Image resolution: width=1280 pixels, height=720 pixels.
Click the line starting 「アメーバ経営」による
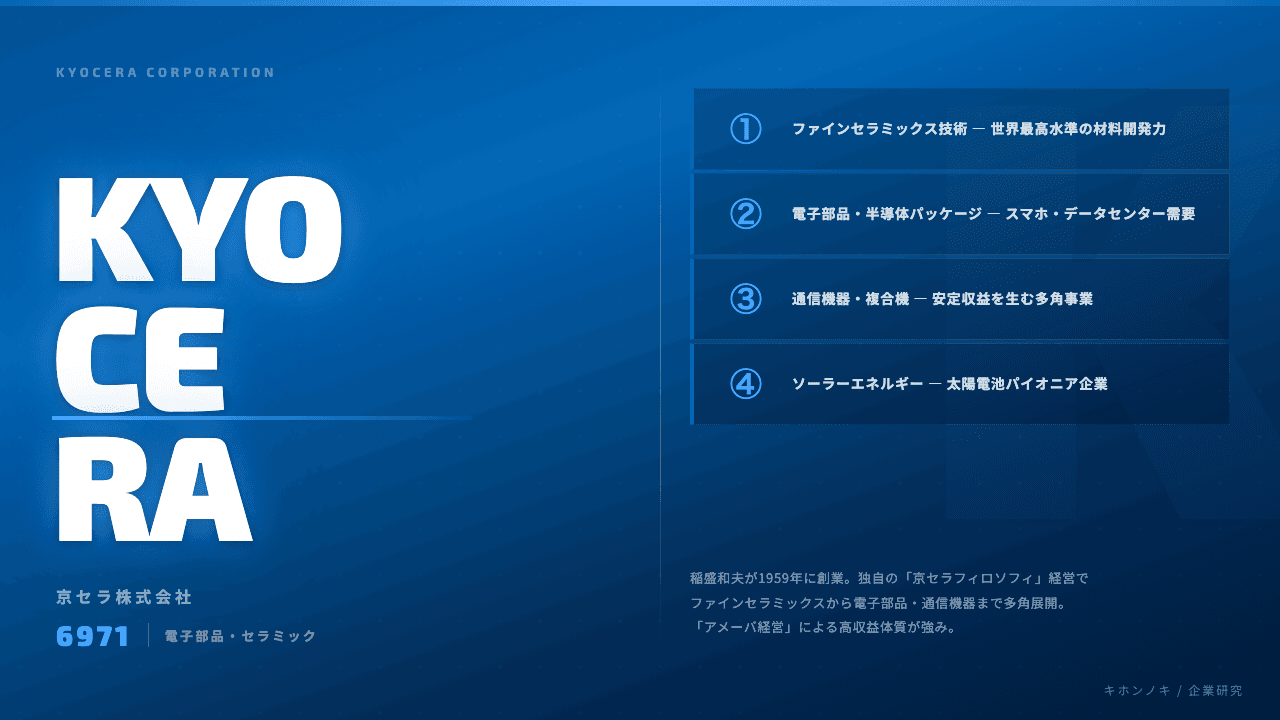(824, 629)
